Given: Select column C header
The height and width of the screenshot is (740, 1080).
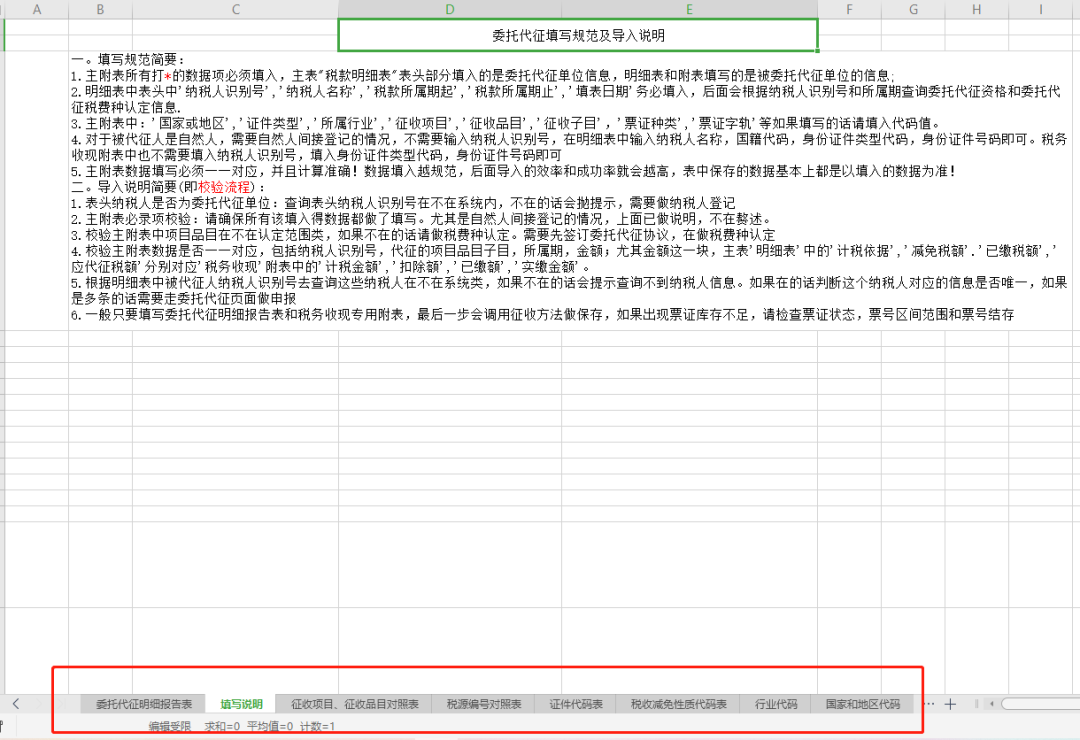Looking at the screenshot, I should (235, 9).
